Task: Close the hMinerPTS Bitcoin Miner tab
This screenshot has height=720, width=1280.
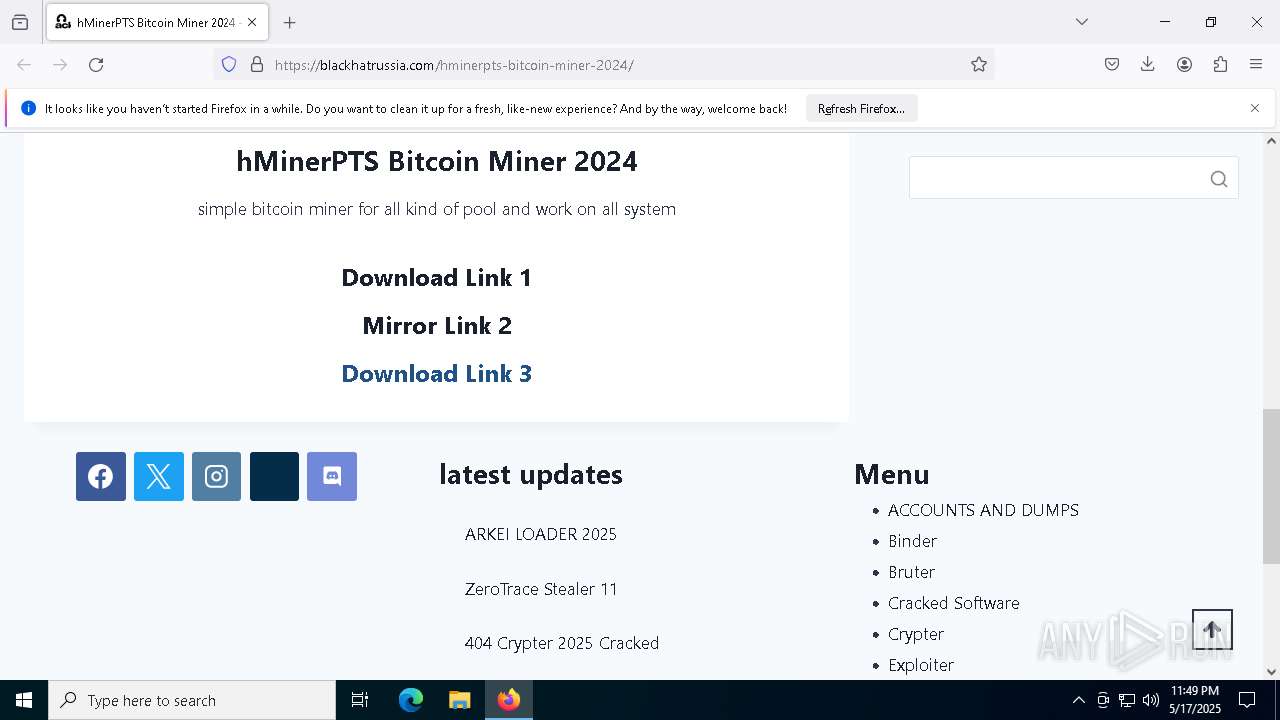Action: [x=252, y=22]
